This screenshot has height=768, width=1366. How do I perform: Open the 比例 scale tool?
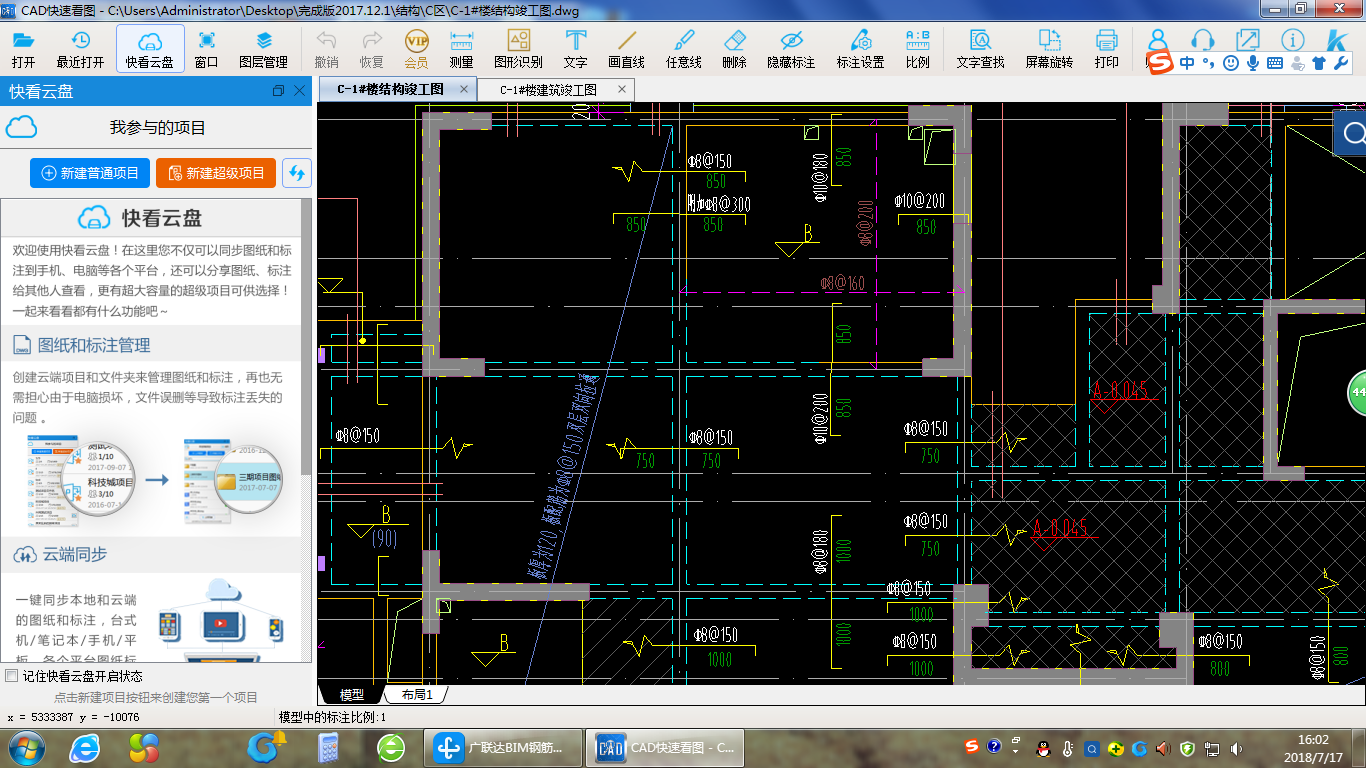pos(917,48)
